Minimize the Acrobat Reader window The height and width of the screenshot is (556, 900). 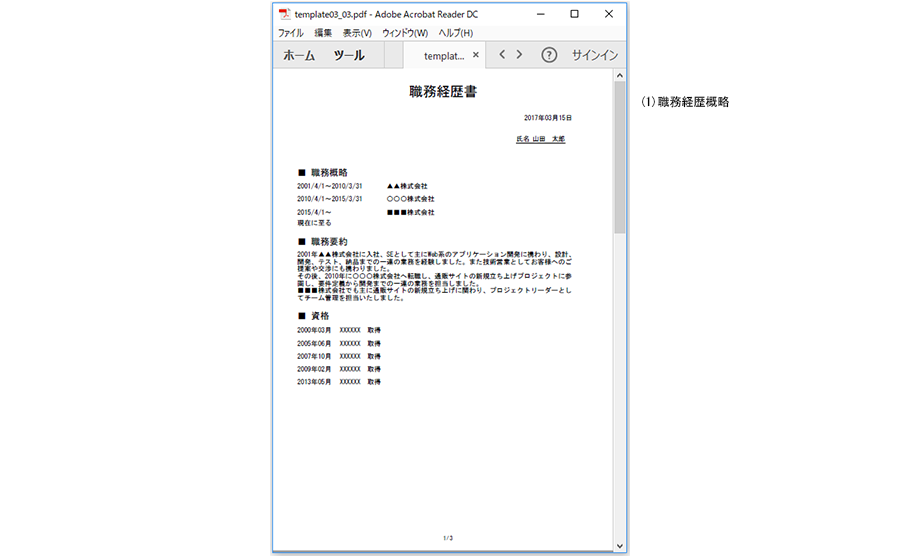click(541, 14)
